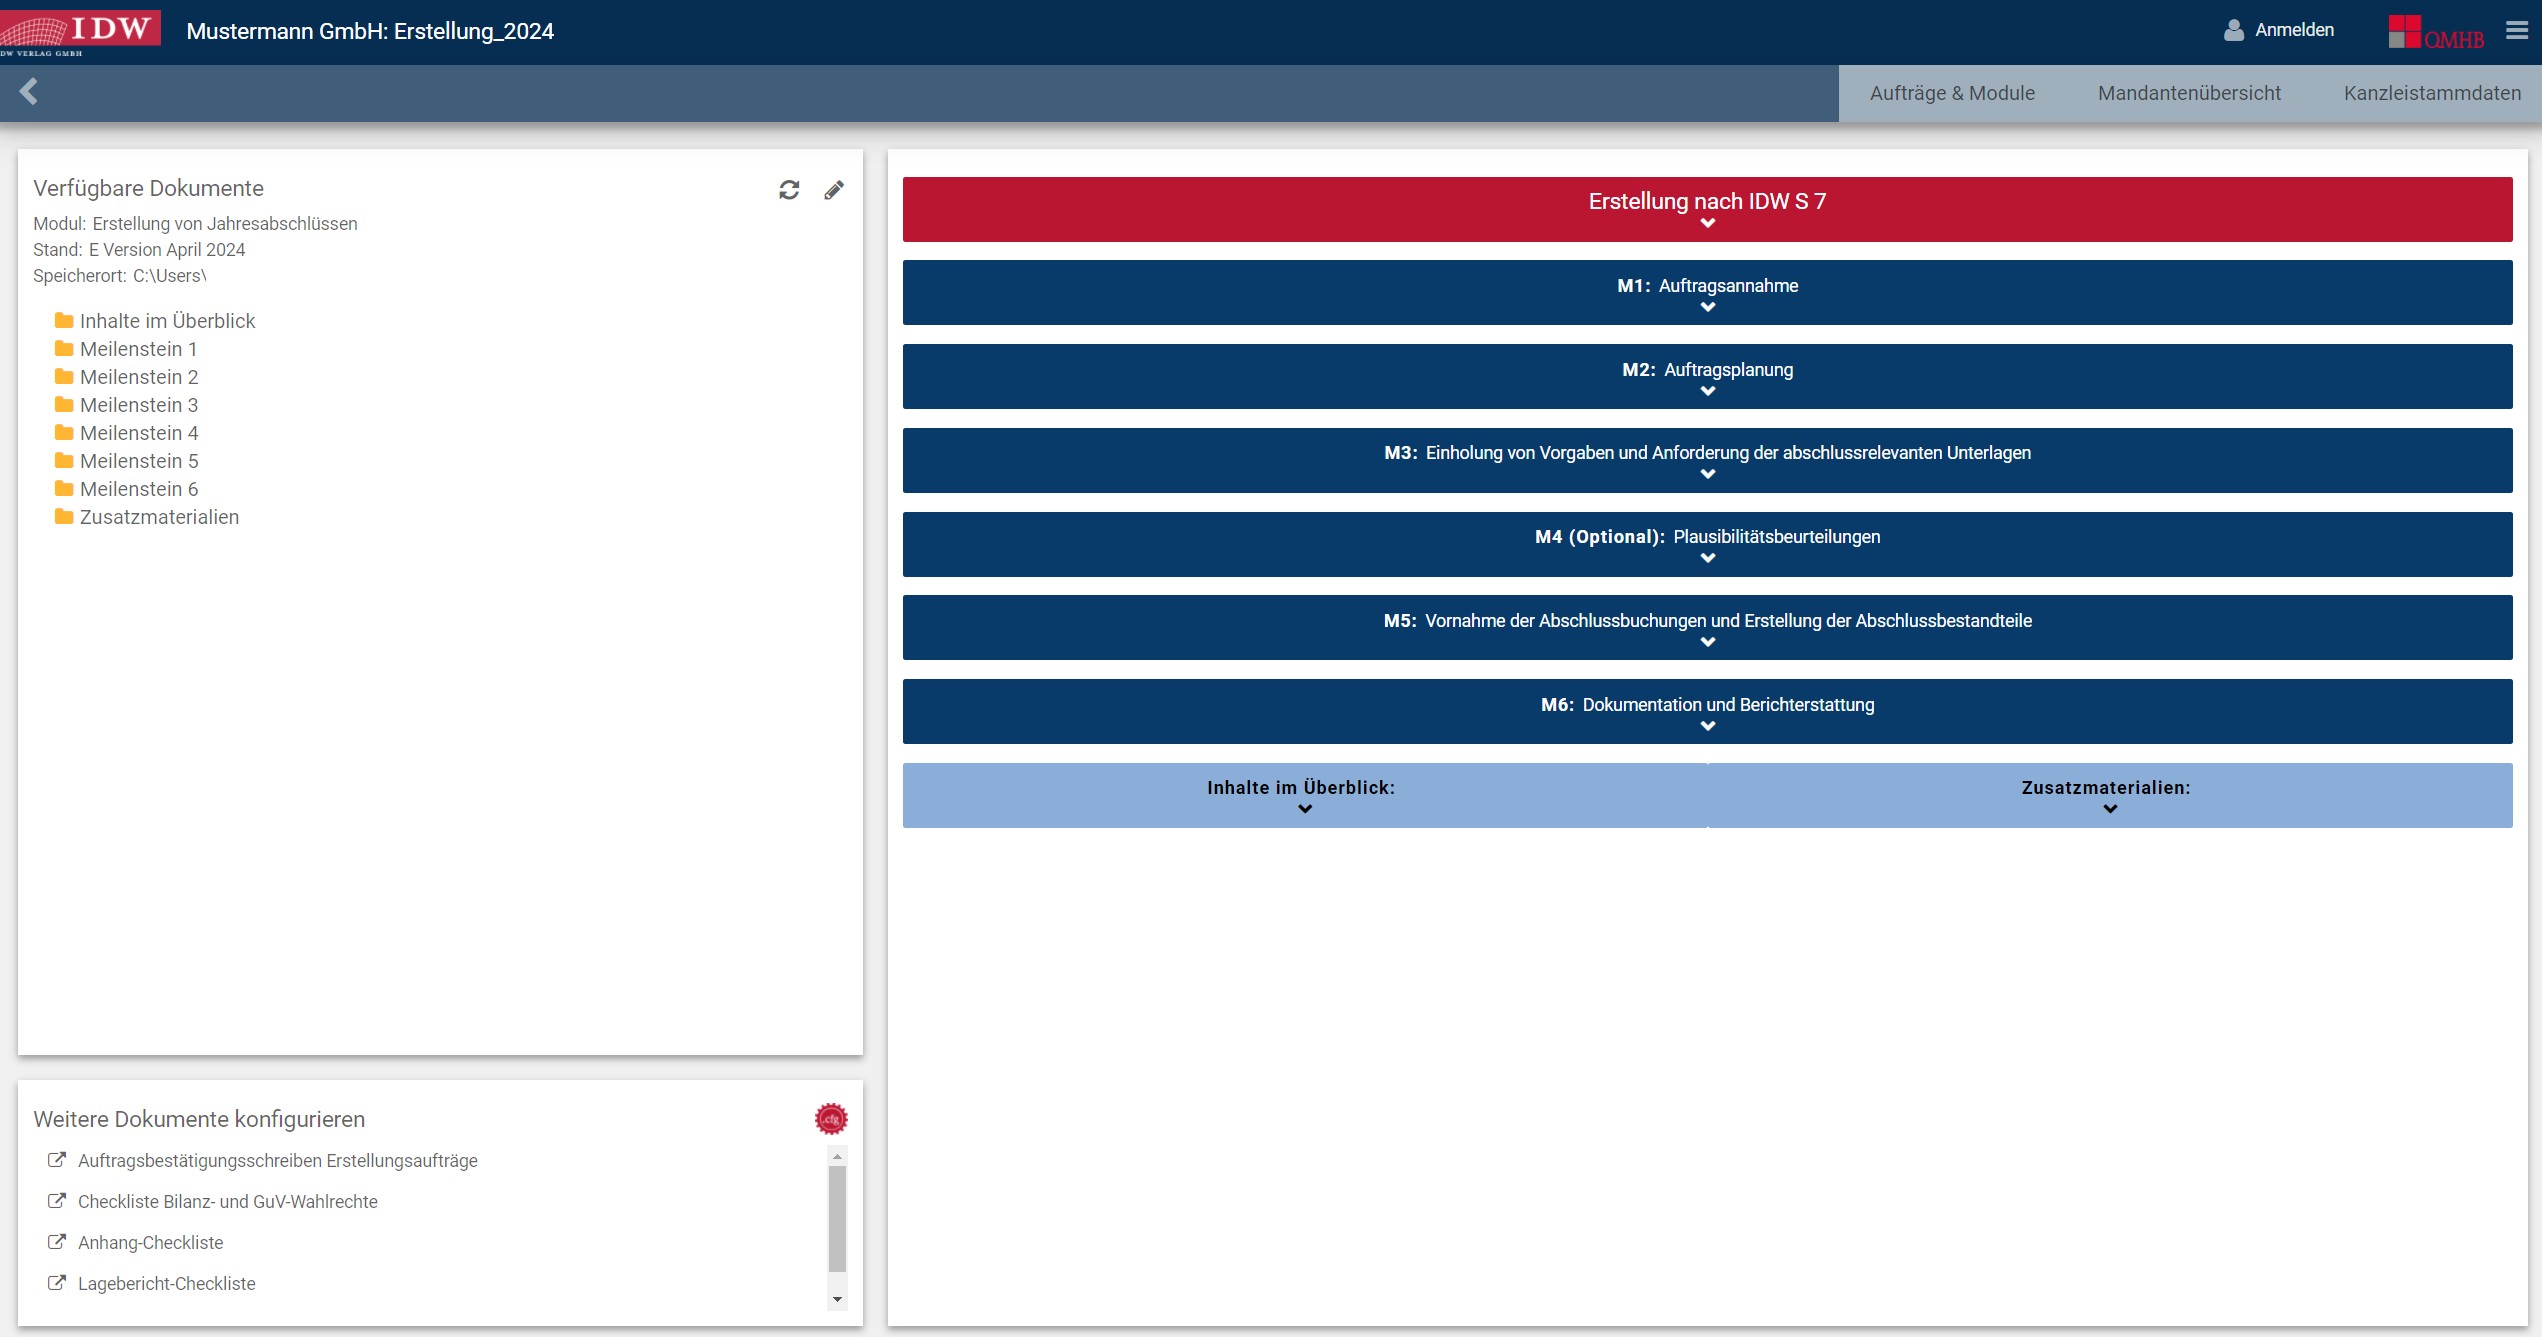Image resolution: width=2542 pixels, height=1337 pixels.
Task: Click the back arrow icon
Action: click(x=29, y=92)
